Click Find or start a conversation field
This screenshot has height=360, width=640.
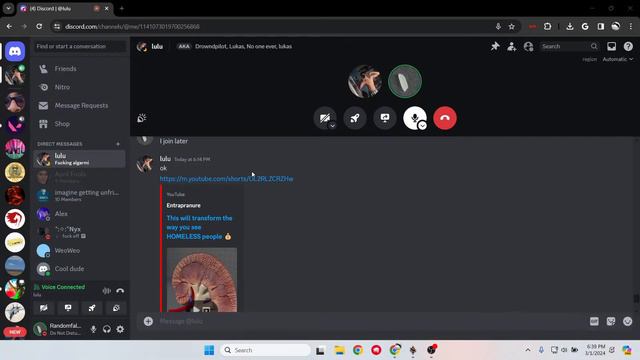tap(79, 47)
